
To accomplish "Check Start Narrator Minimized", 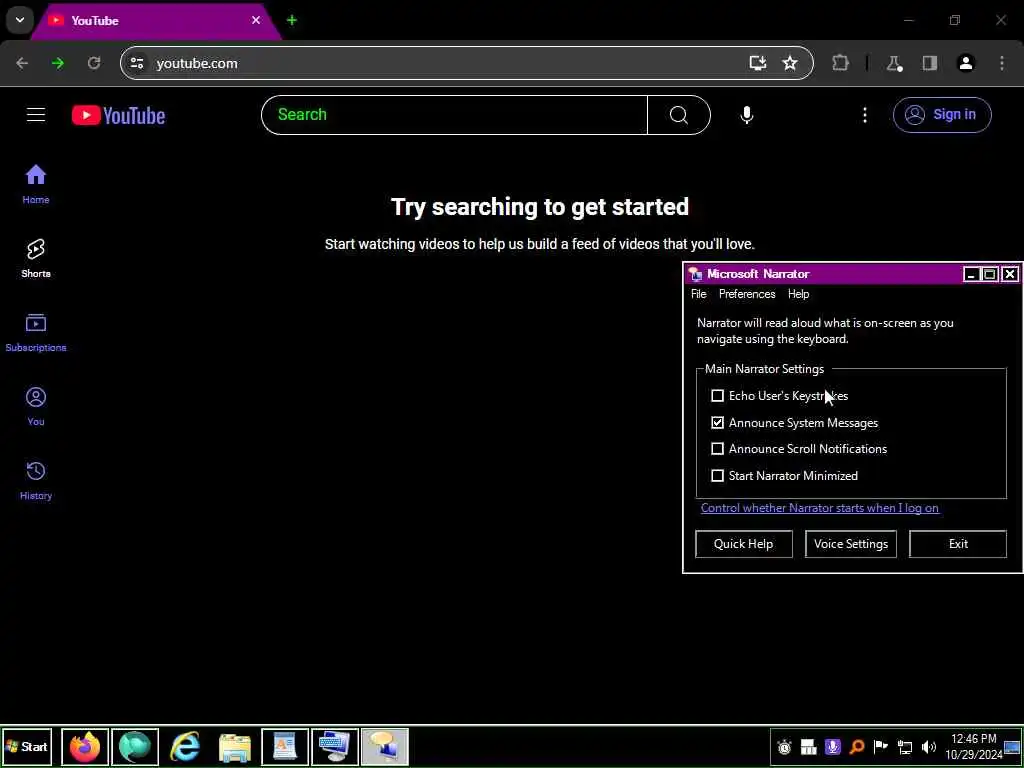I will click(717, 475).
